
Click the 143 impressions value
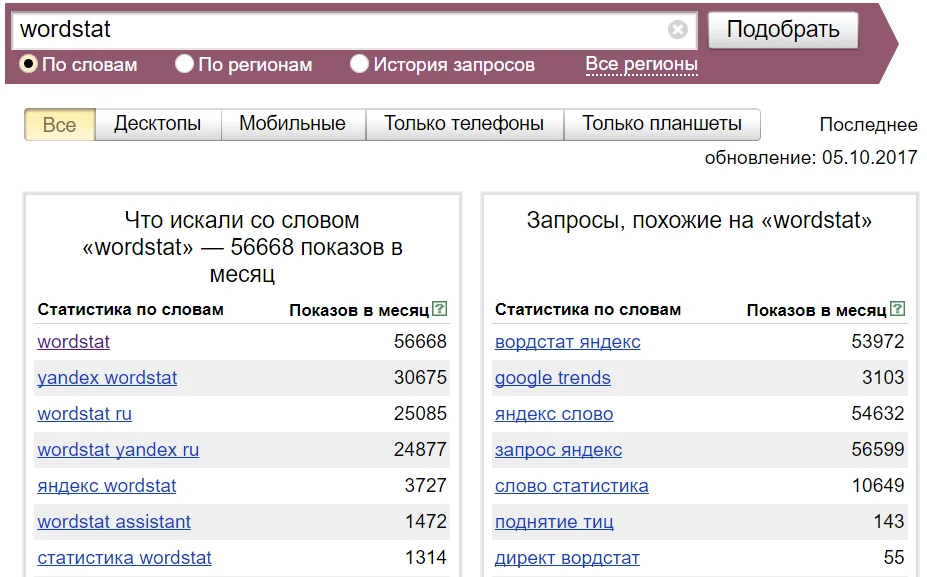[x=889, y=521]
